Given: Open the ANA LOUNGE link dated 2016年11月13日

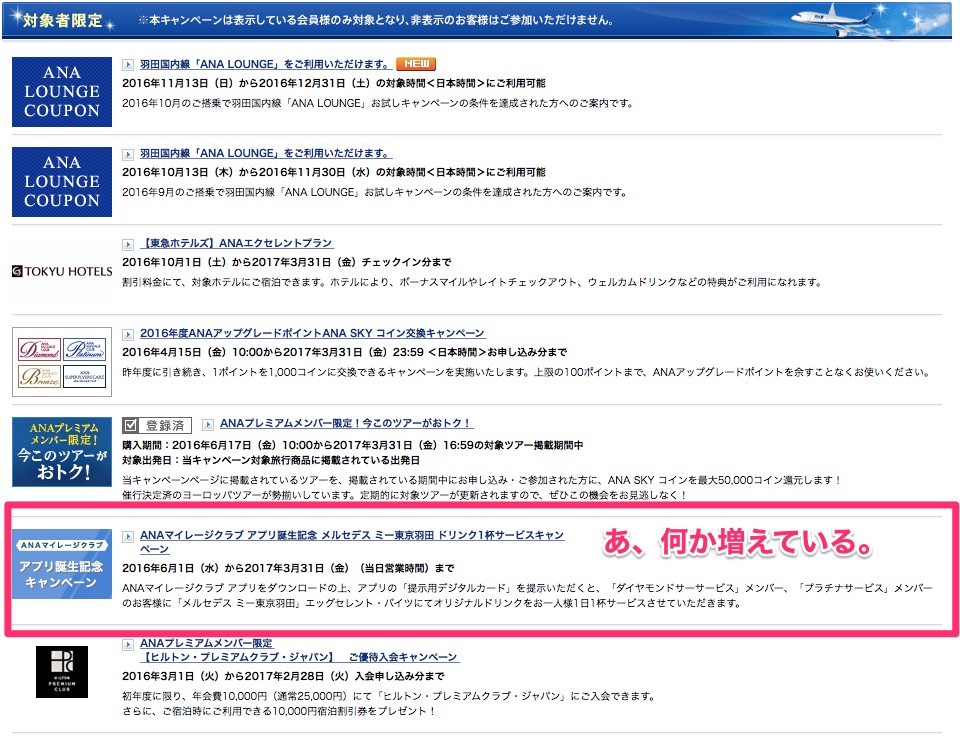Looking at the screenshot, I should 266,64.
